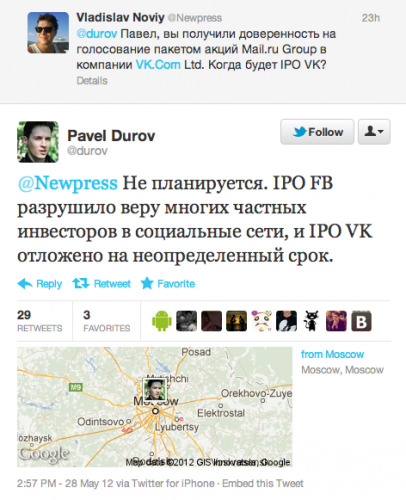The height and width of the screenshot is (500, 406).
Task: Expand Details under Vladislav's tweet
Action: pyautogui.click(x=92, y=81)
